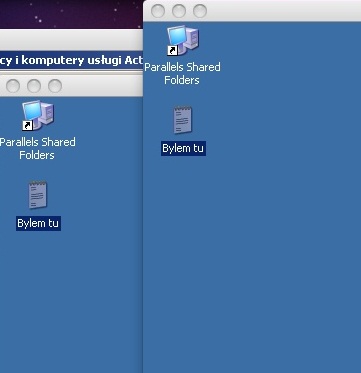Close the left Parallels window with first round button

[13, 86]
